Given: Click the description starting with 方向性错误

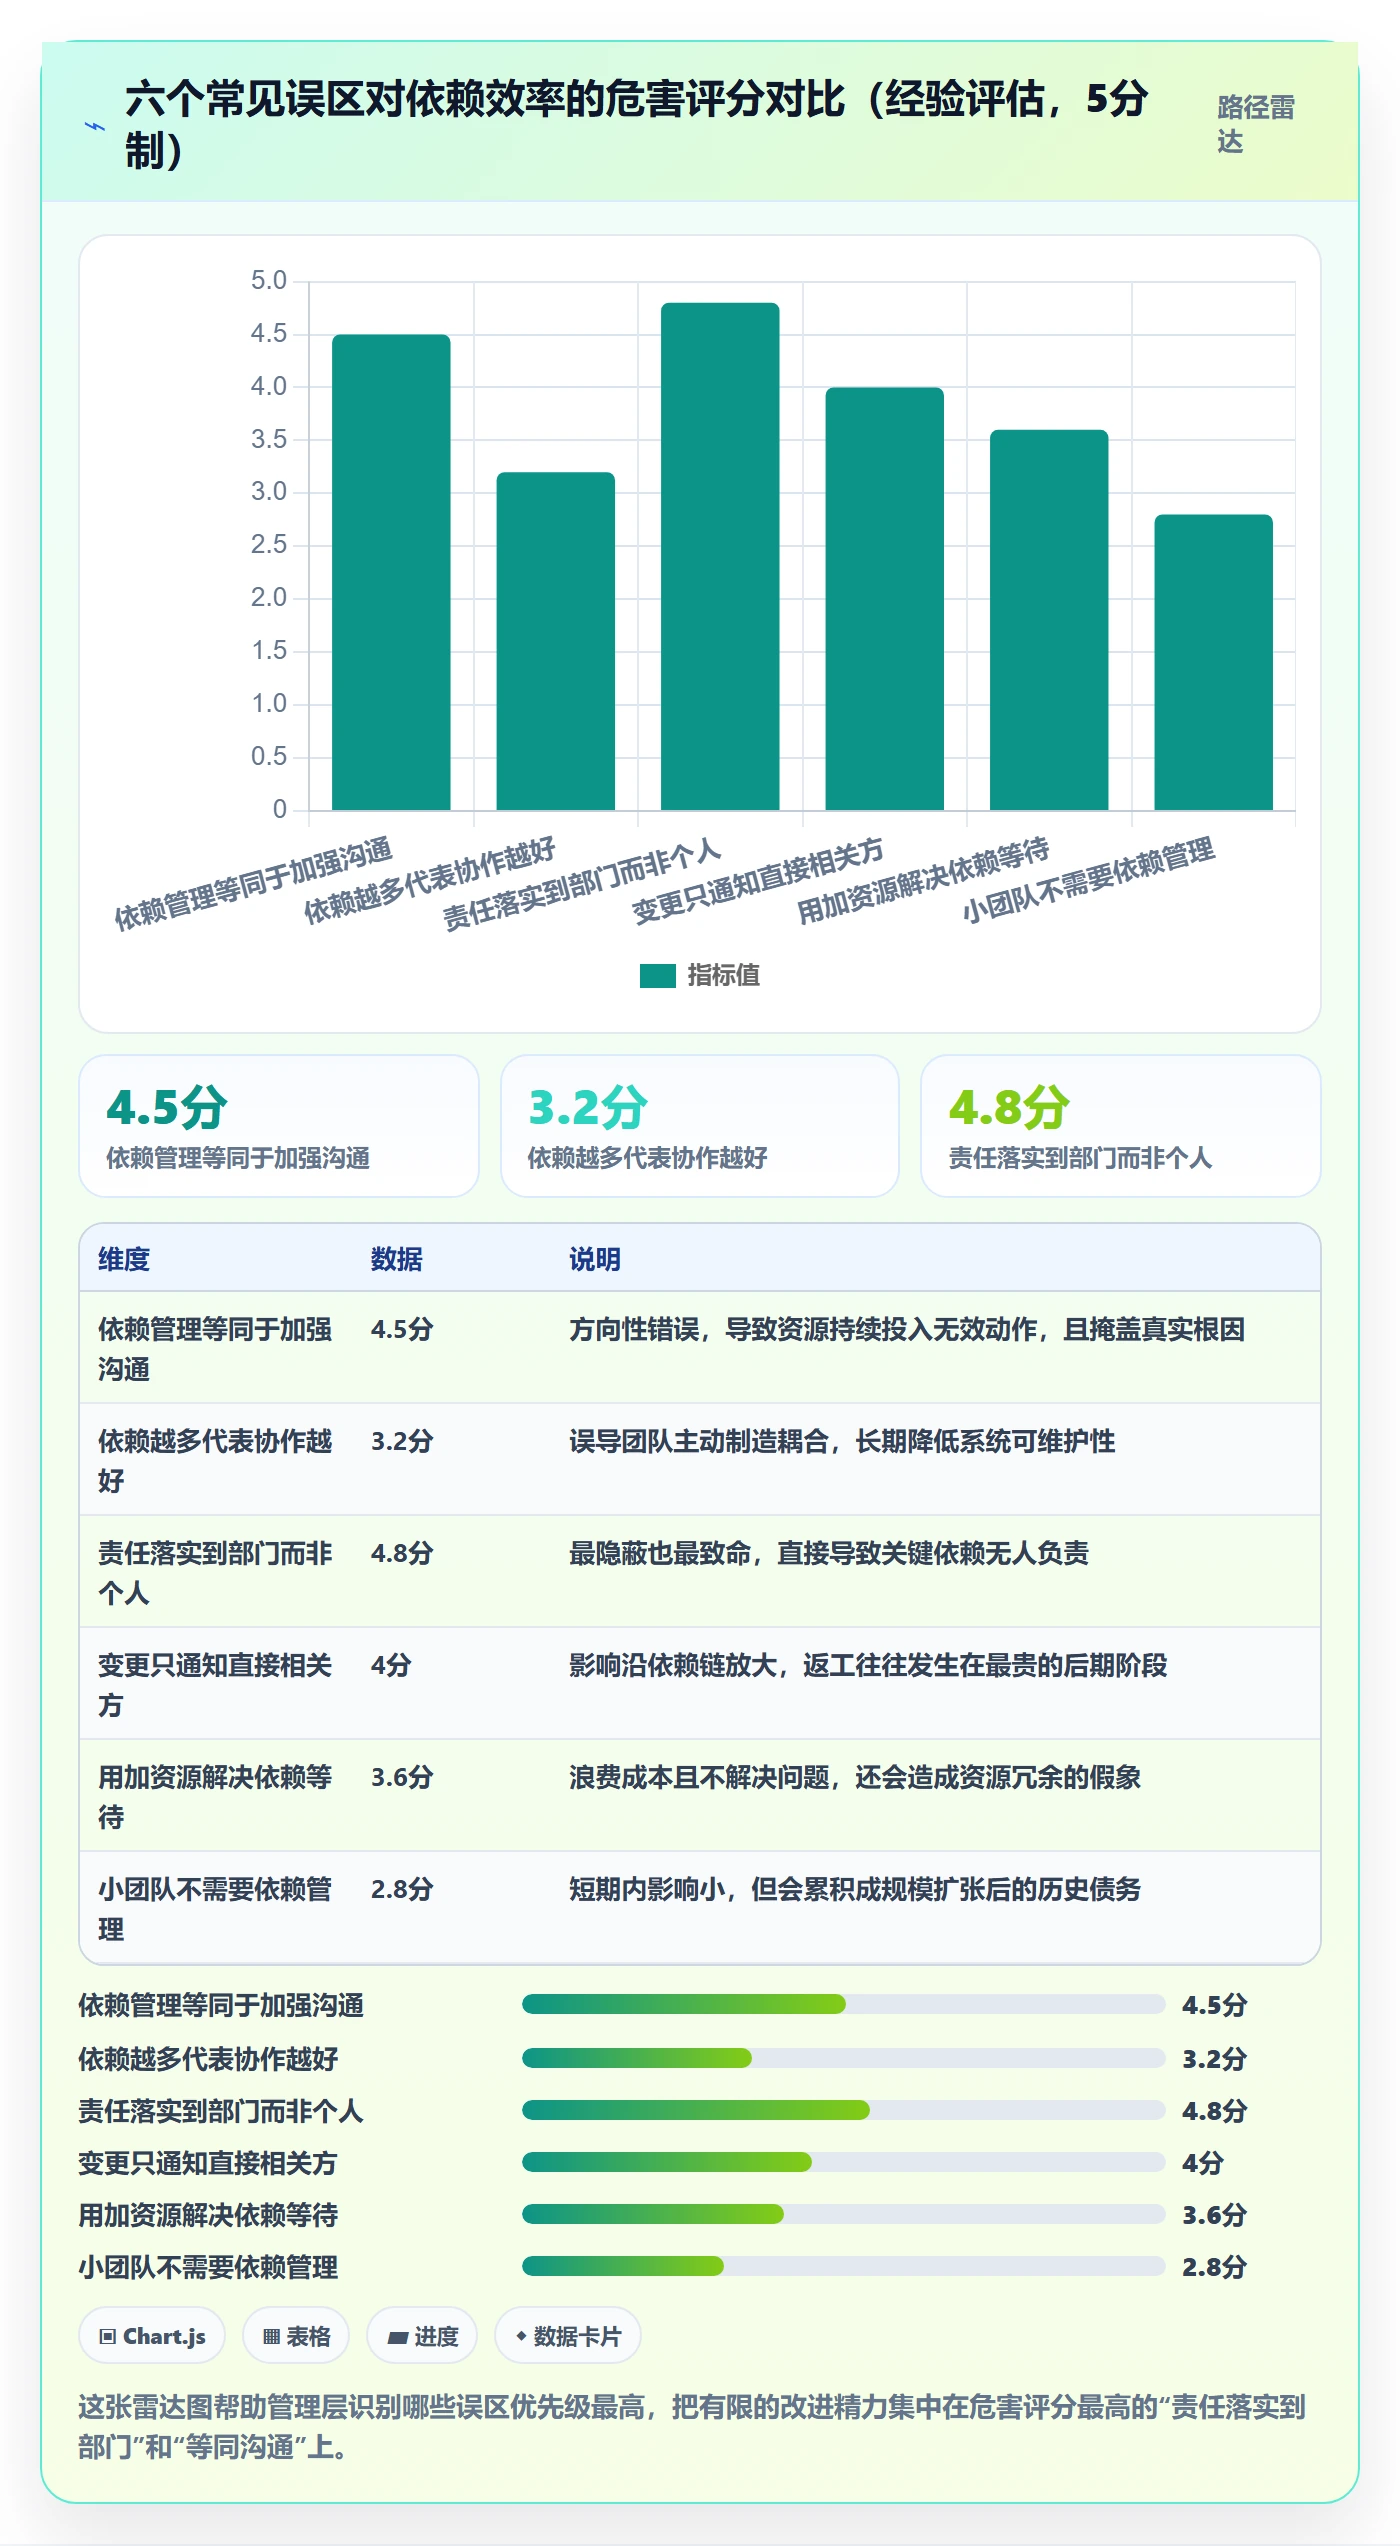Looking at the screenshot, I should tap(907, 1329).
